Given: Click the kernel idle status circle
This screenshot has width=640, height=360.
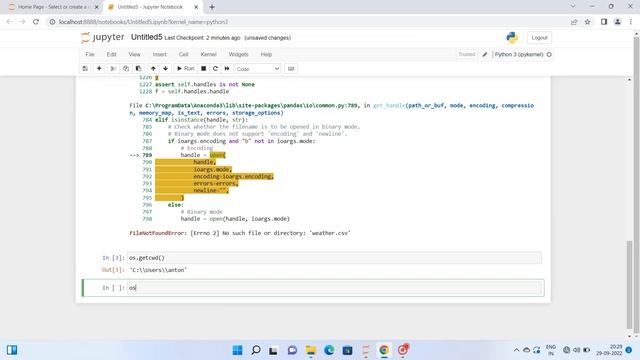Looking at the screenshot, I should [x=549, y=54].
